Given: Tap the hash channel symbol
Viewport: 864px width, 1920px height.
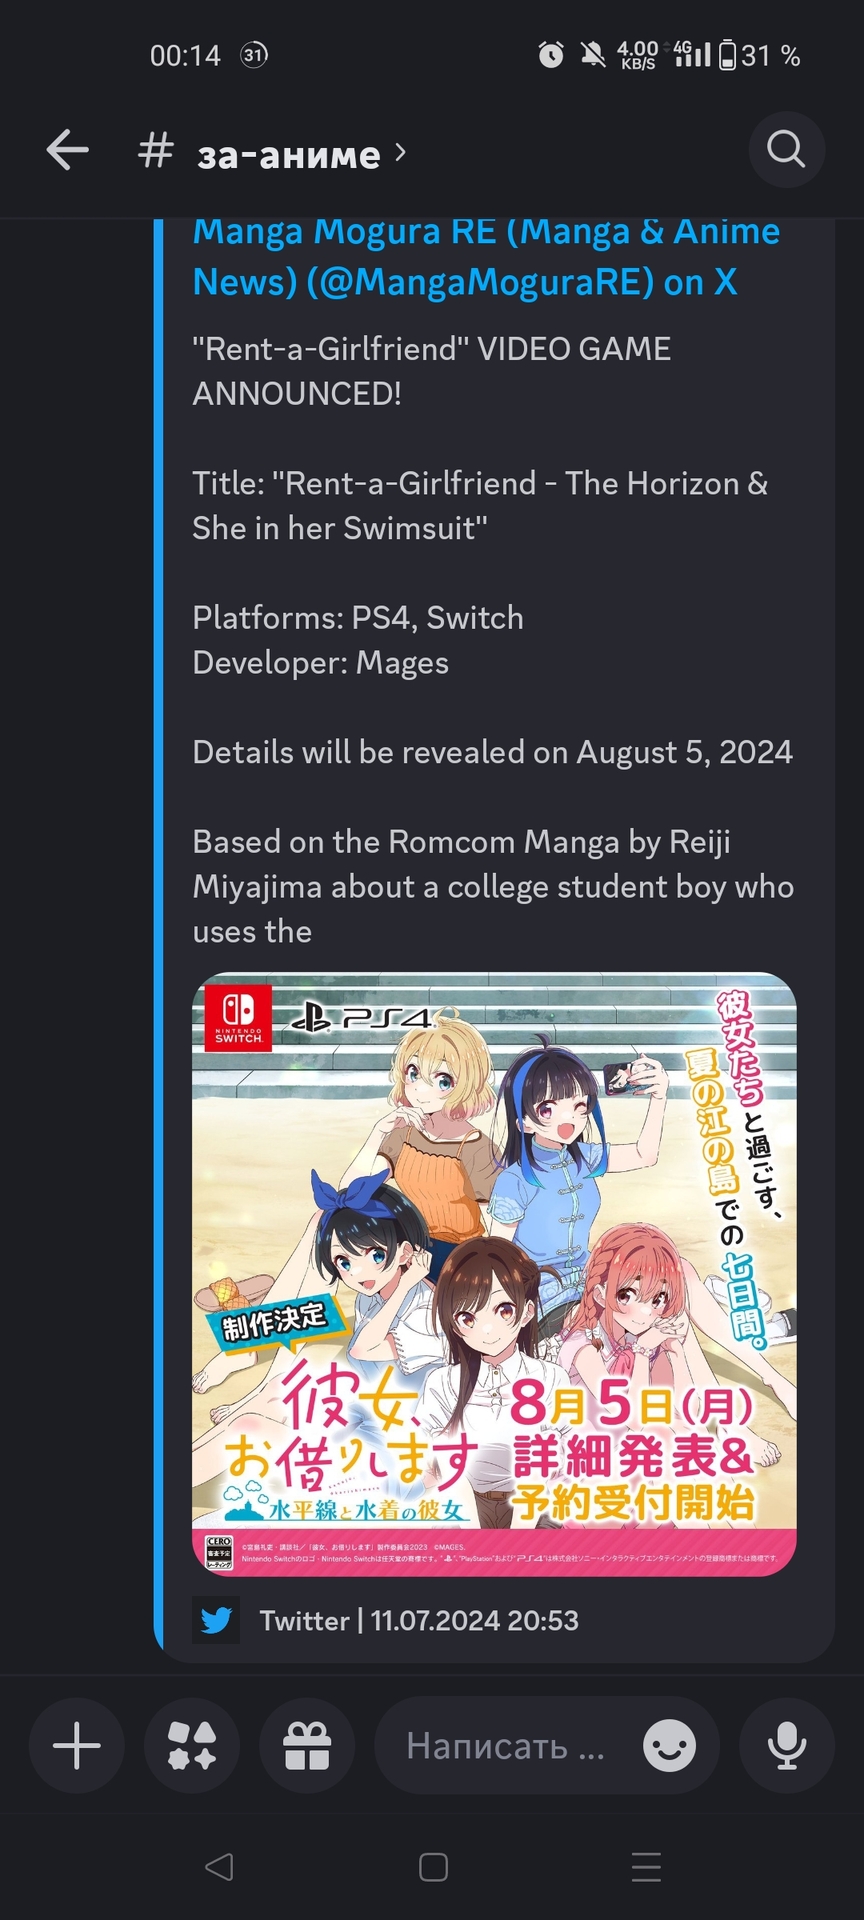Looking at the screenshot, I should point(156,152).
